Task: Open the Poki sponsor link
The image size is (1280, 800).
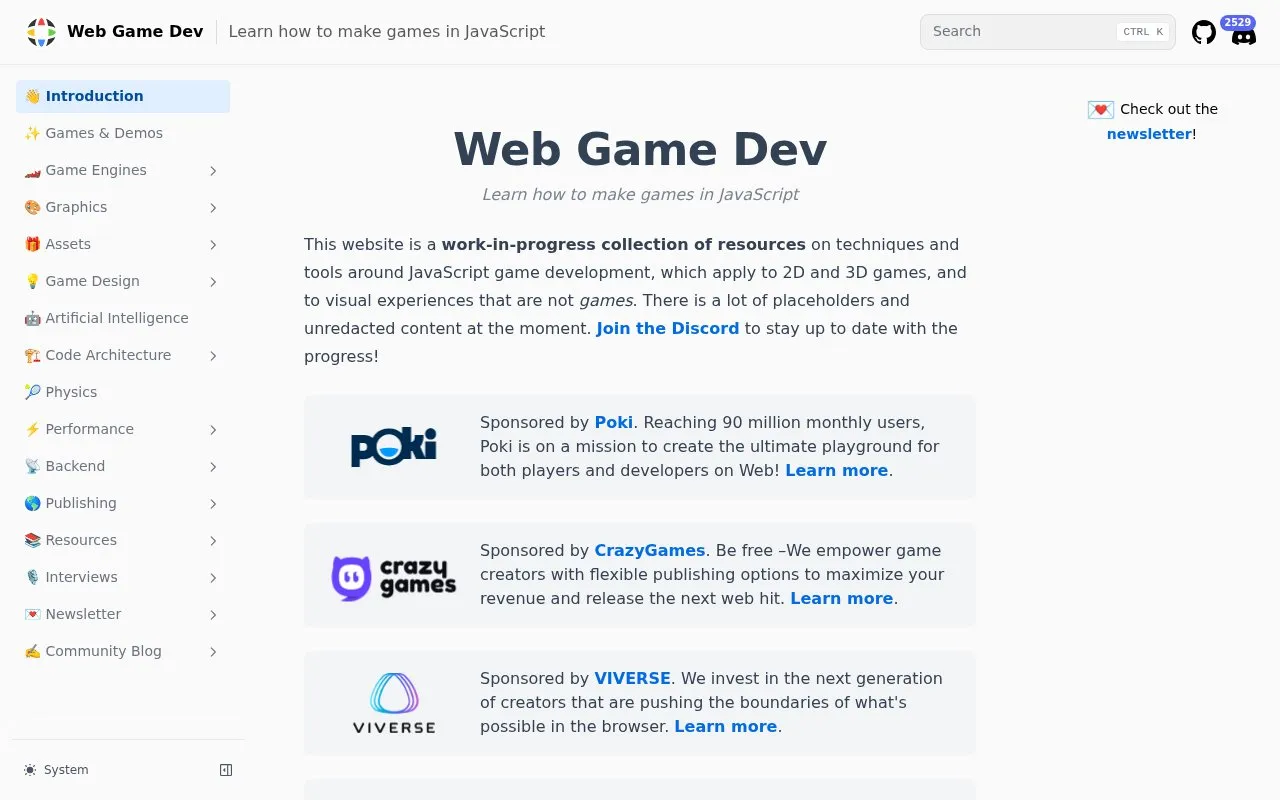Action: (613, 422)
